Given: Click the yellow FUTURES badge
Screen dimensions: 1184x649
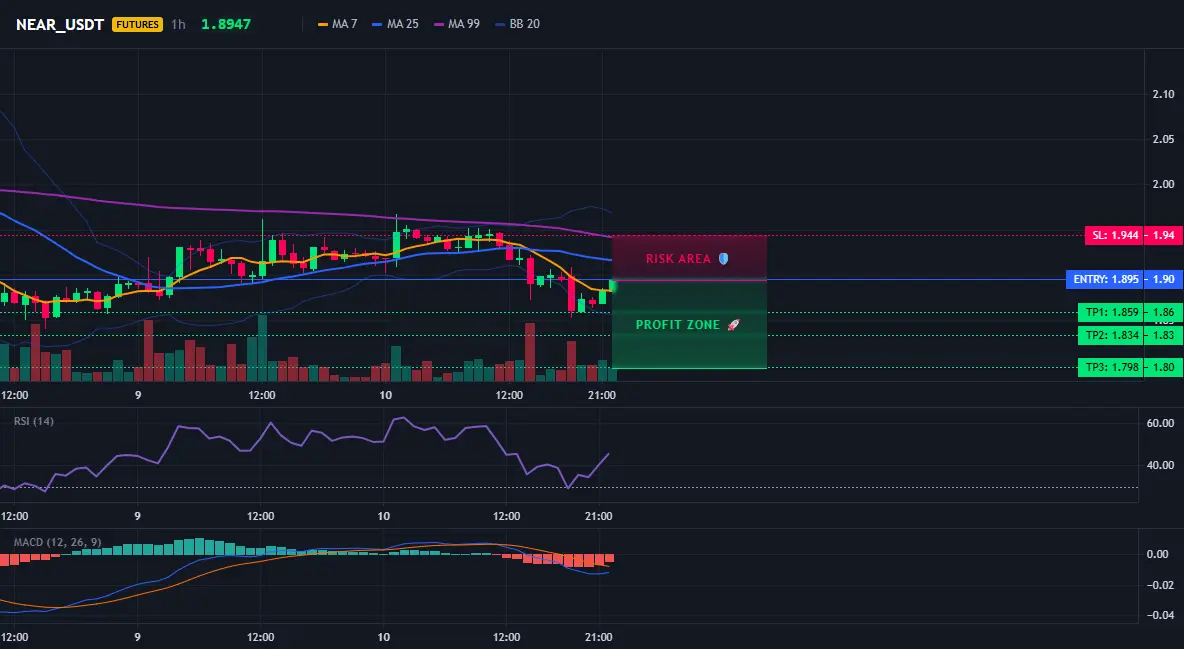Looking at the screenshot, I should (x=137, y=24).
